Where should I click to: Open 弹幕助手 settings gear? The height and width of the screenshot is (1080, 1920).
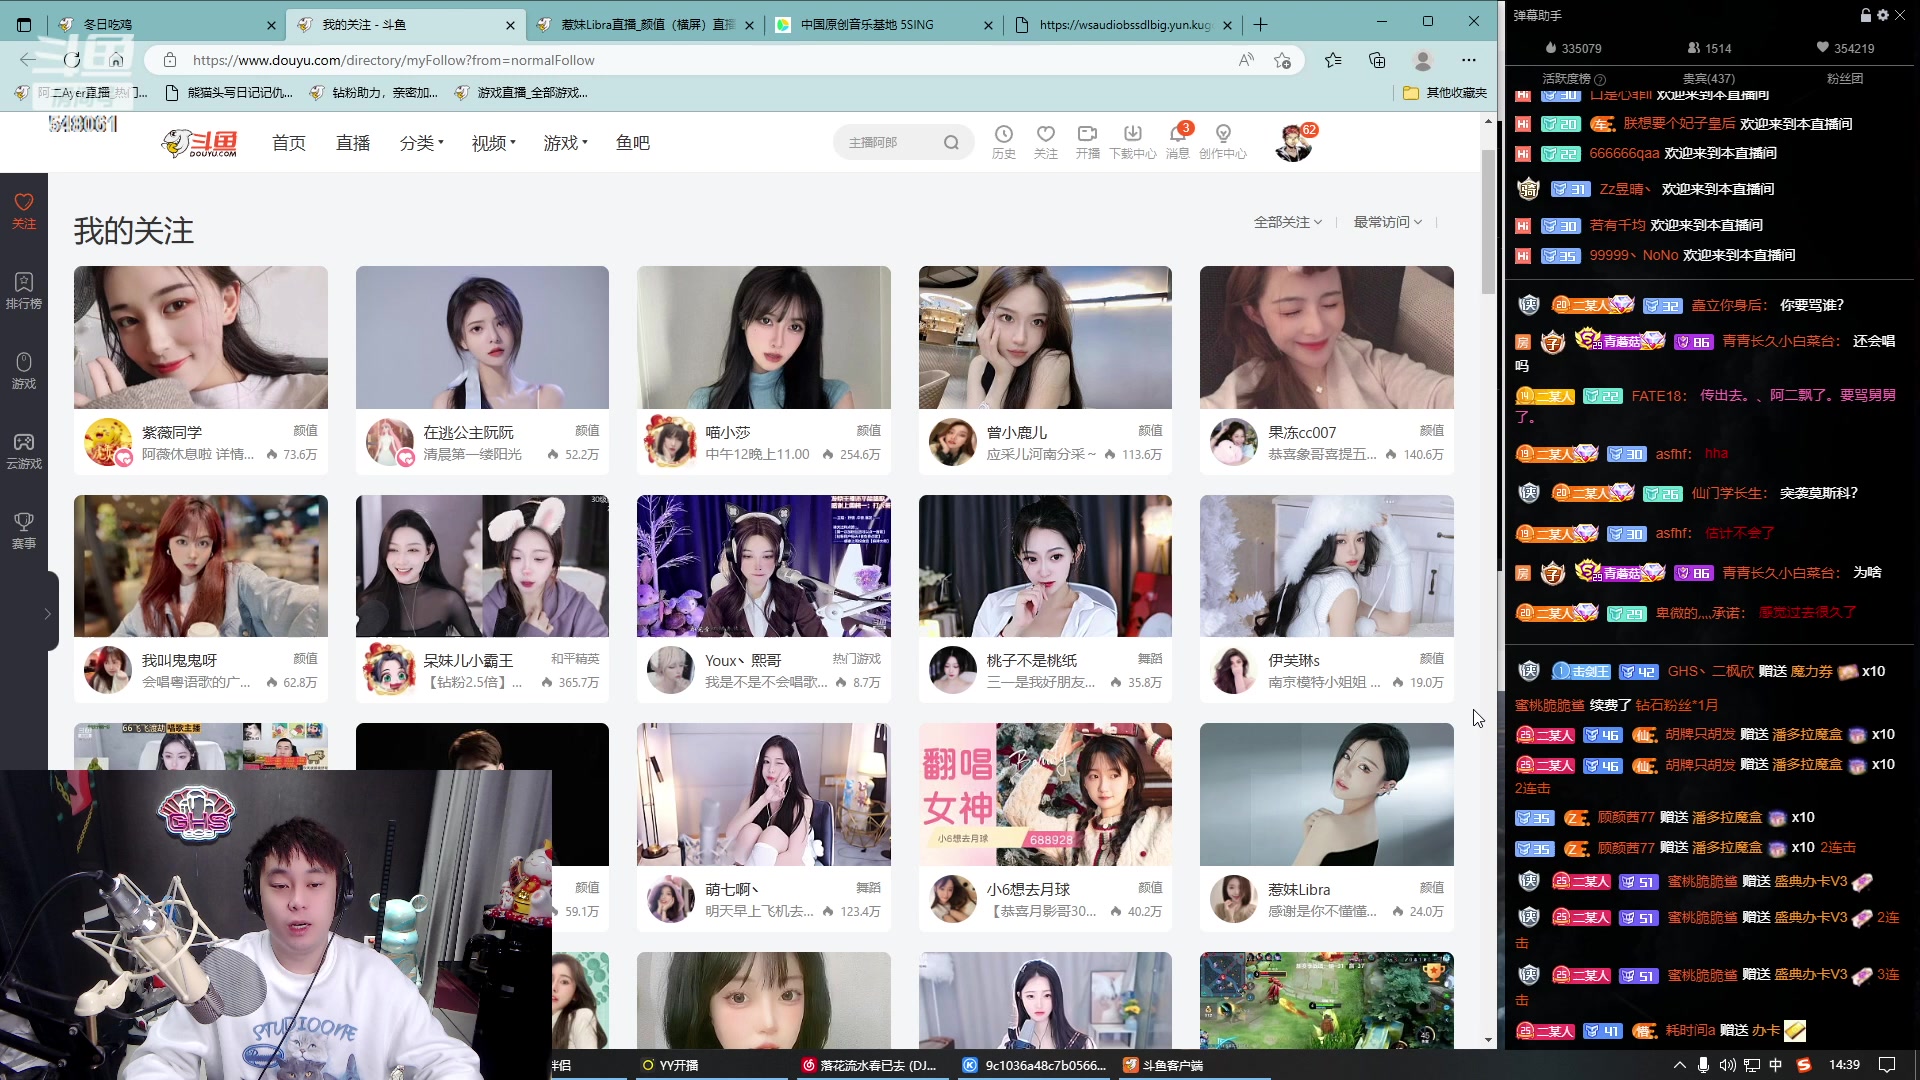[x=1883, y=15]
